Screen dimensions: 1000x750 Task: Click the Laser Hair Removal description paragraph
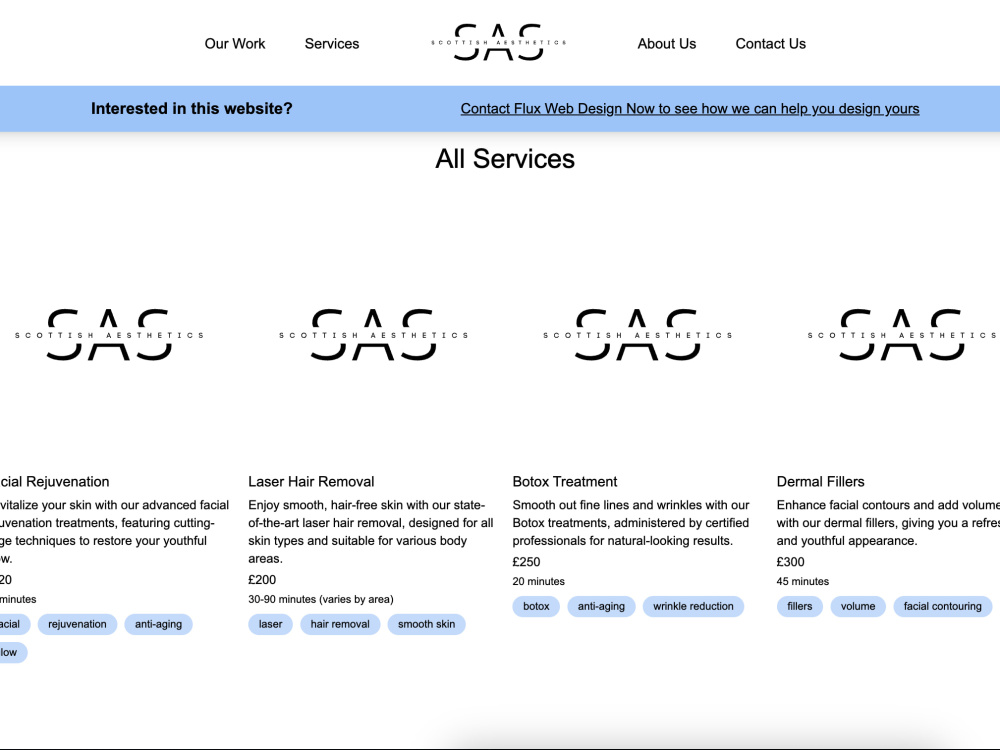pyautogui.click(x=371, y=532)
